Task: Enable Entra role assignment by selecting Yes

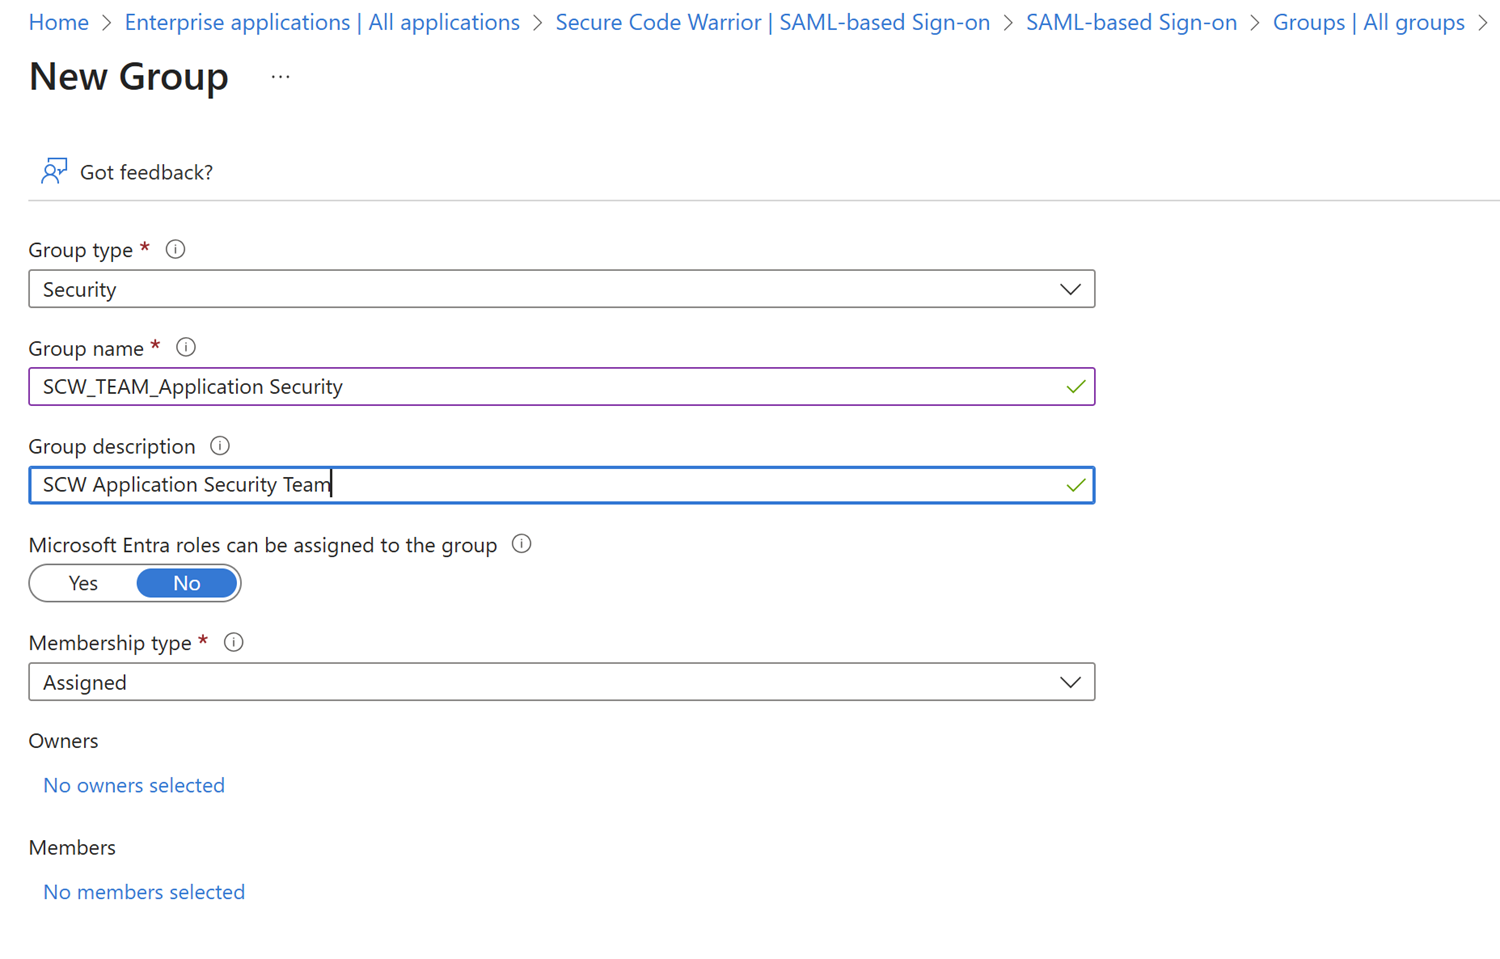Action: point(82,583)
